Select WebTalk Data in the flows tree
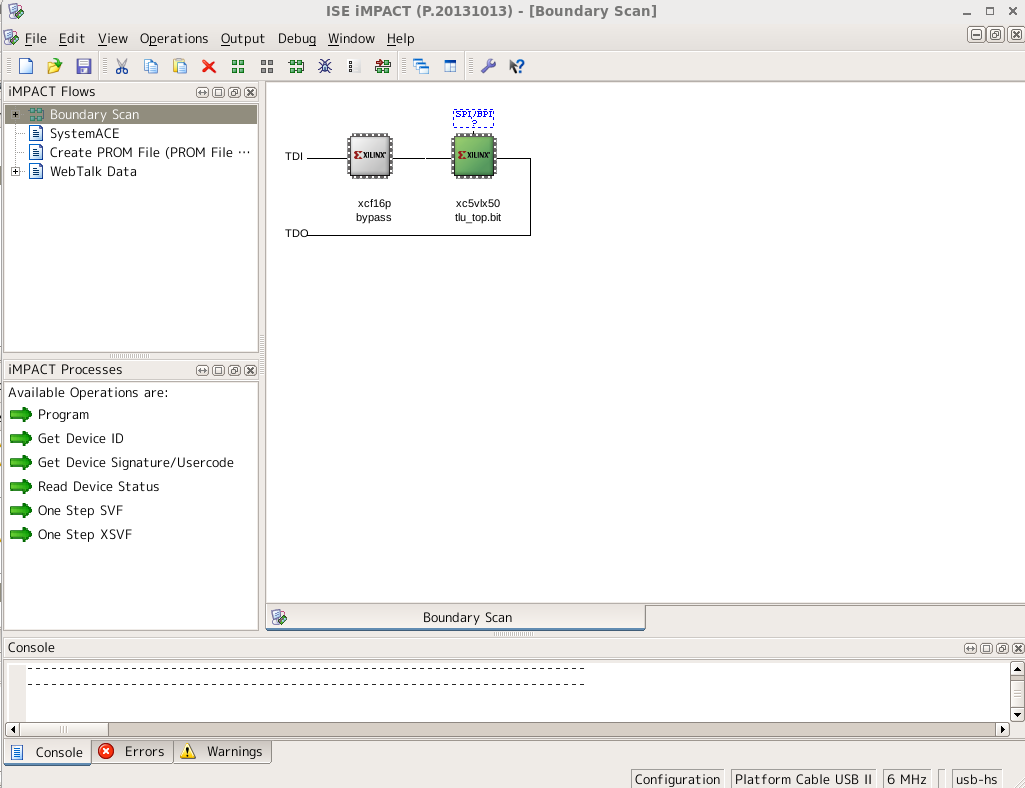 coord(93,171)
